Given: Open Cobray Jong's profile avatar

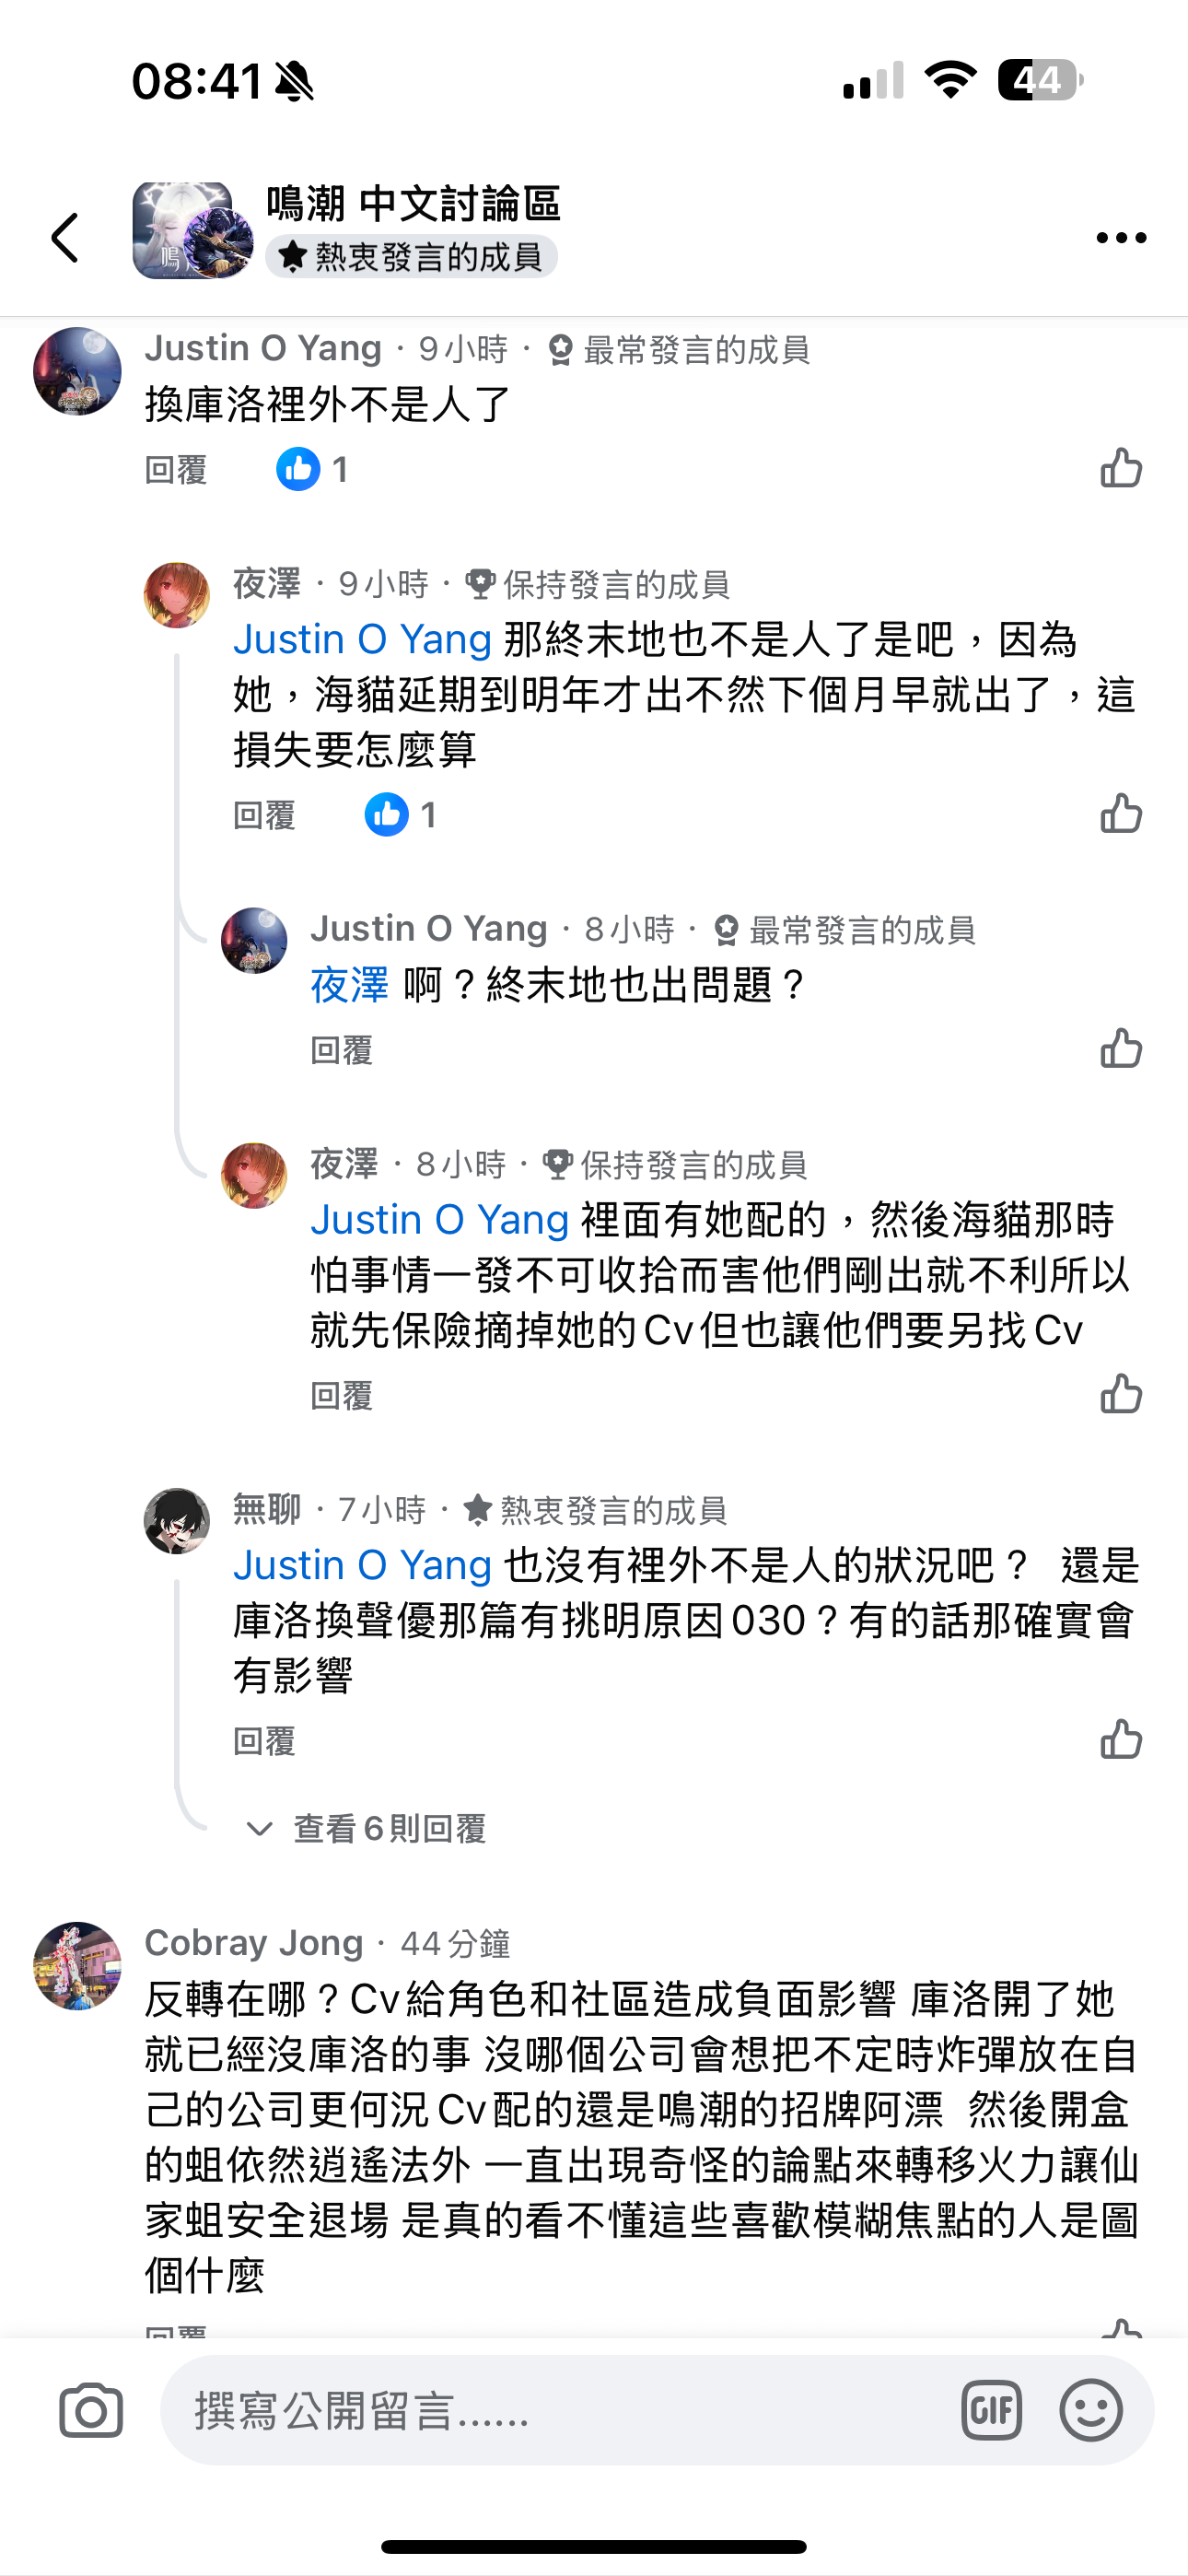Looking at the screenshot, I should [77, 1966].
